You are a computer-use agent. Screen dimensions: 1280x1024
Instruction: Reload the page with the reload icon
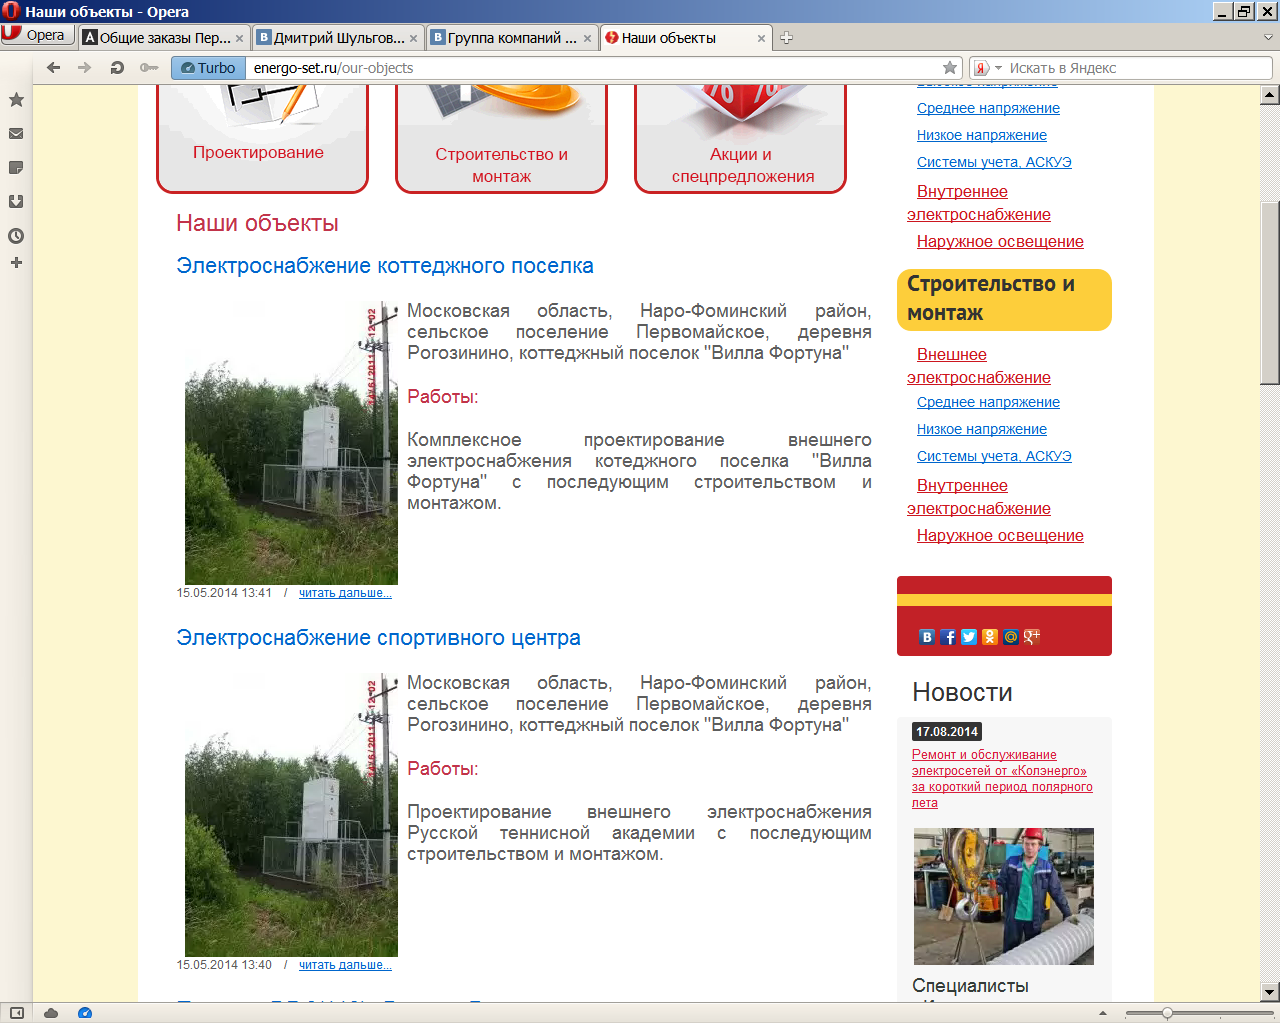coord(117,68)
